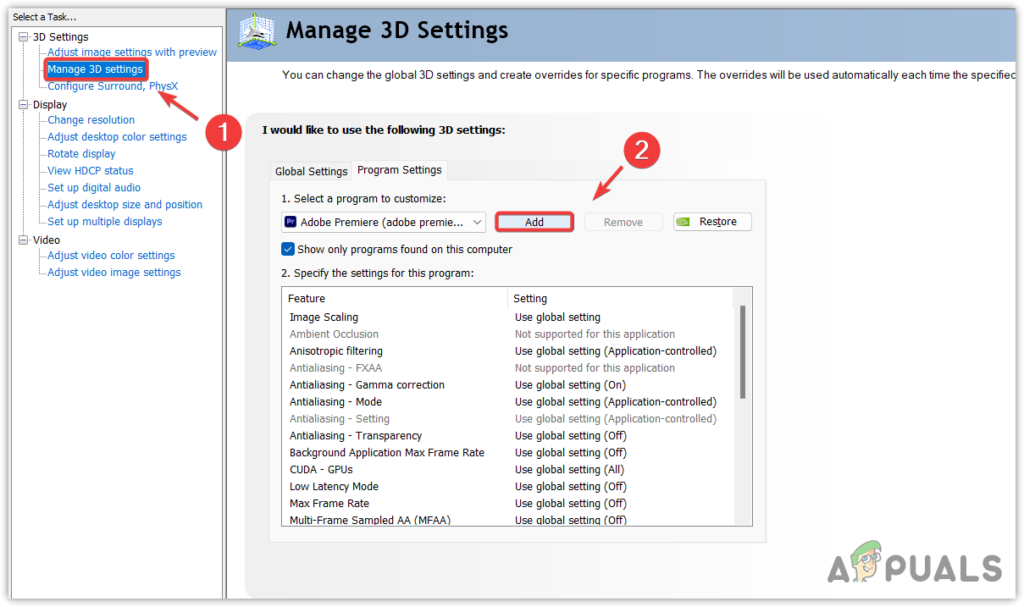Select the Multi-Frame Sampled AA (MFAA) row
Screen dimensions: 1024x607
click(507, 520)
